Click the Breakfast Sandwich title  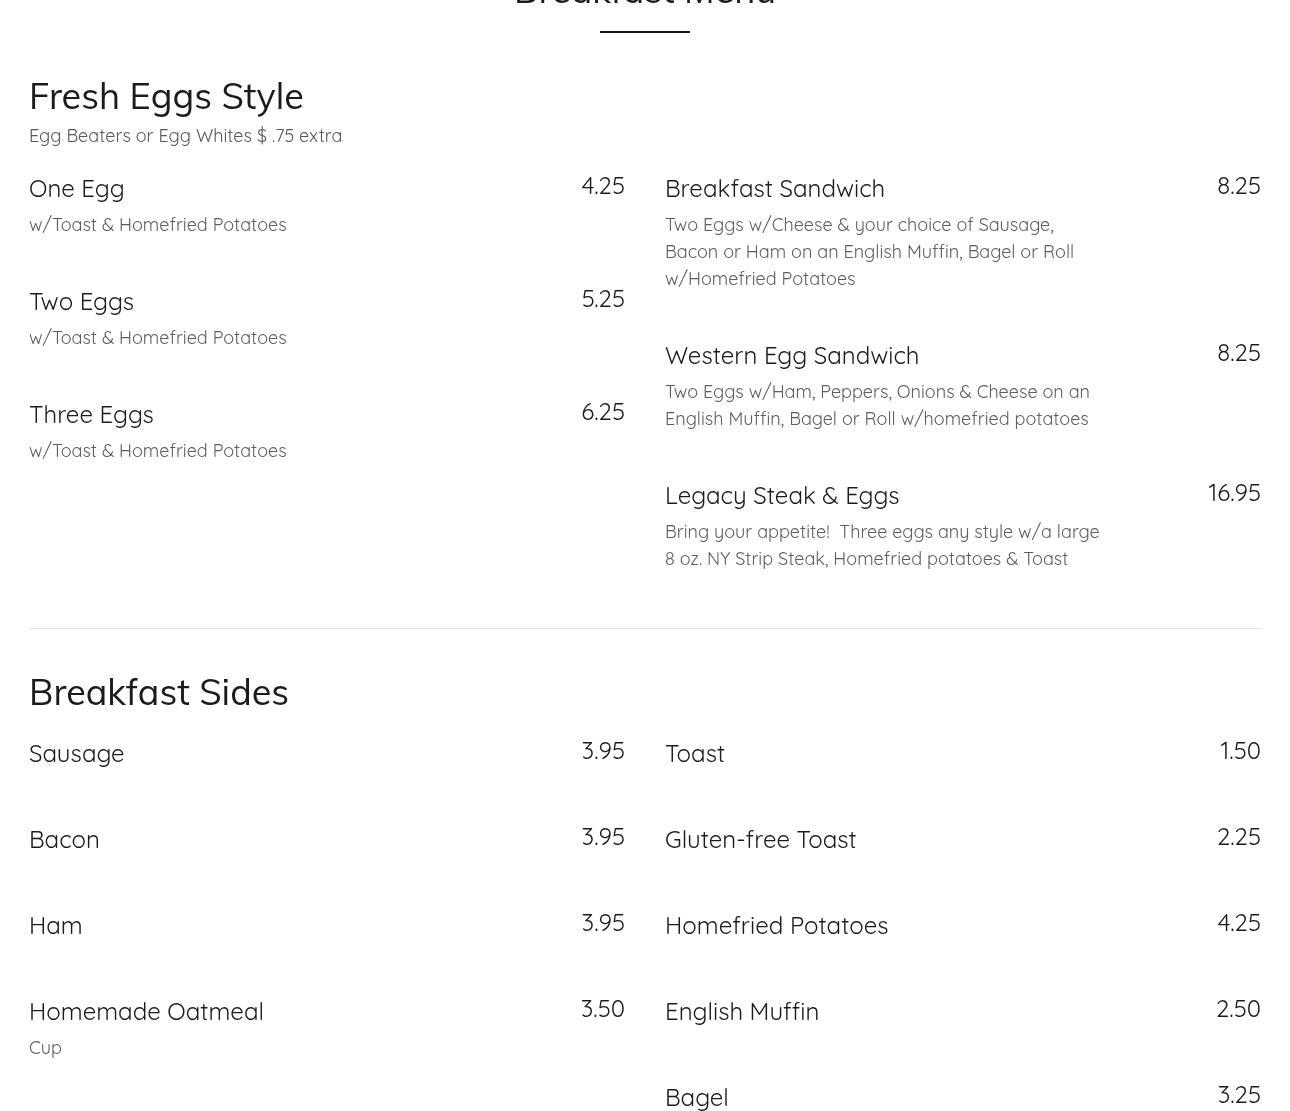click(774, 189)
